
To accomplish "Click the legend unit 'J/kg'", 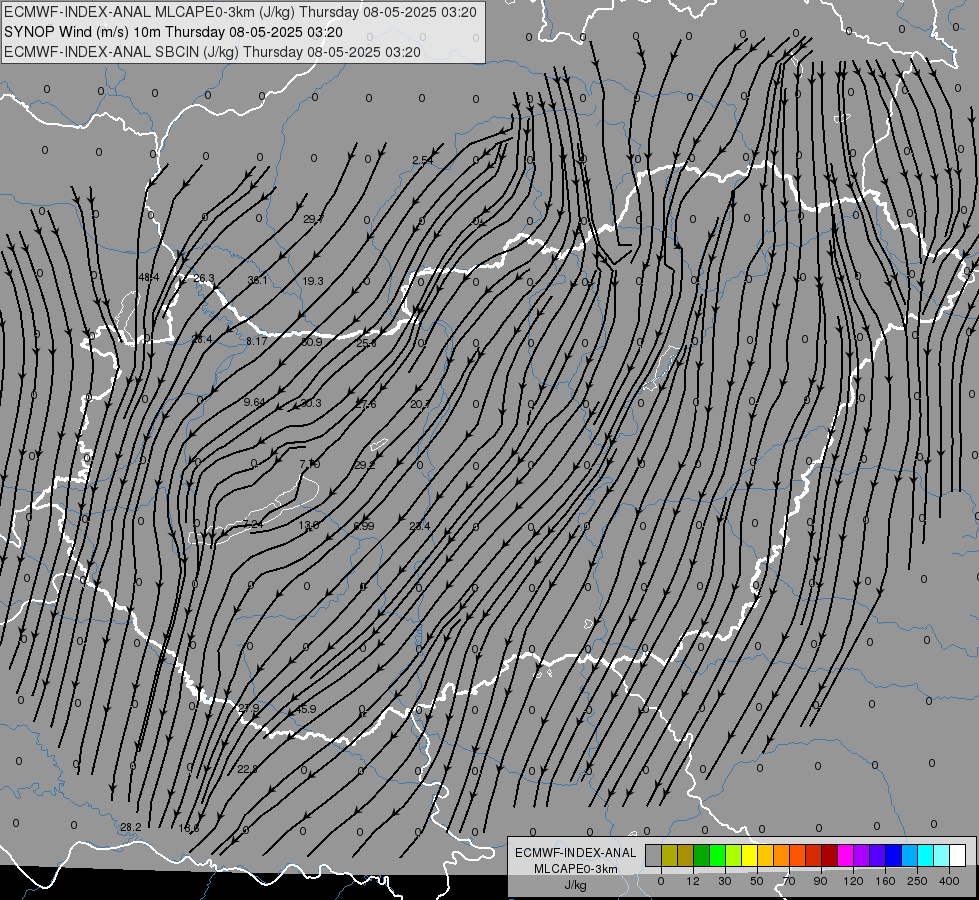I will click(x=575, y=885).
